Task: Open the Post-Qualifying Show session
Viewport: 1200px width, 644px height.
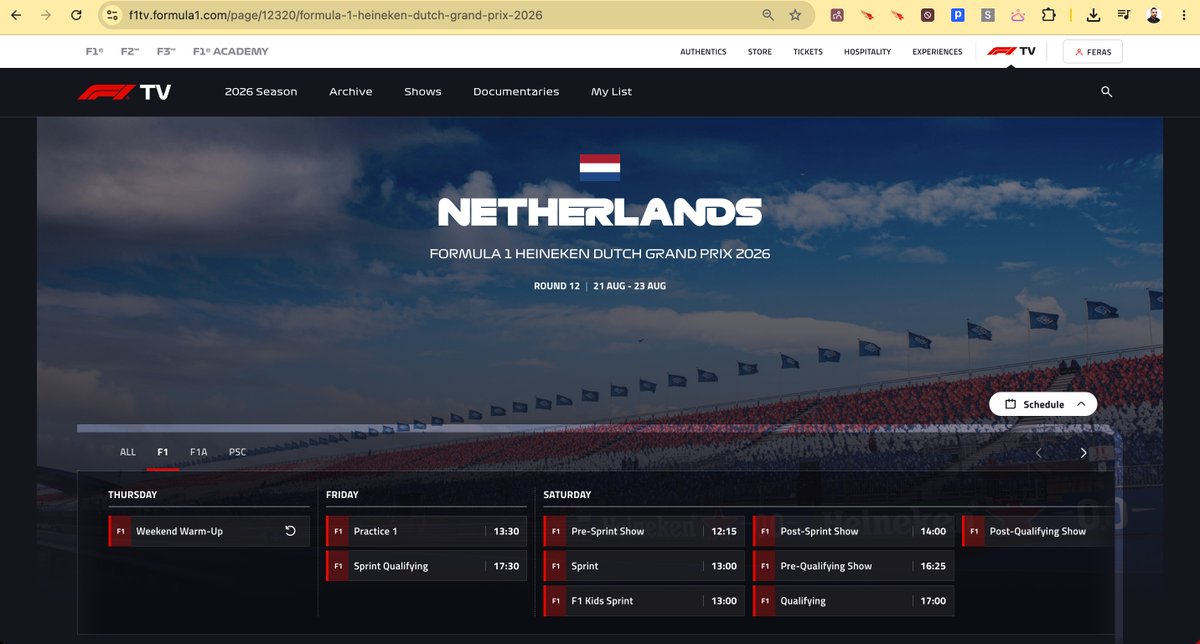Action: [x=1038, y=531]
